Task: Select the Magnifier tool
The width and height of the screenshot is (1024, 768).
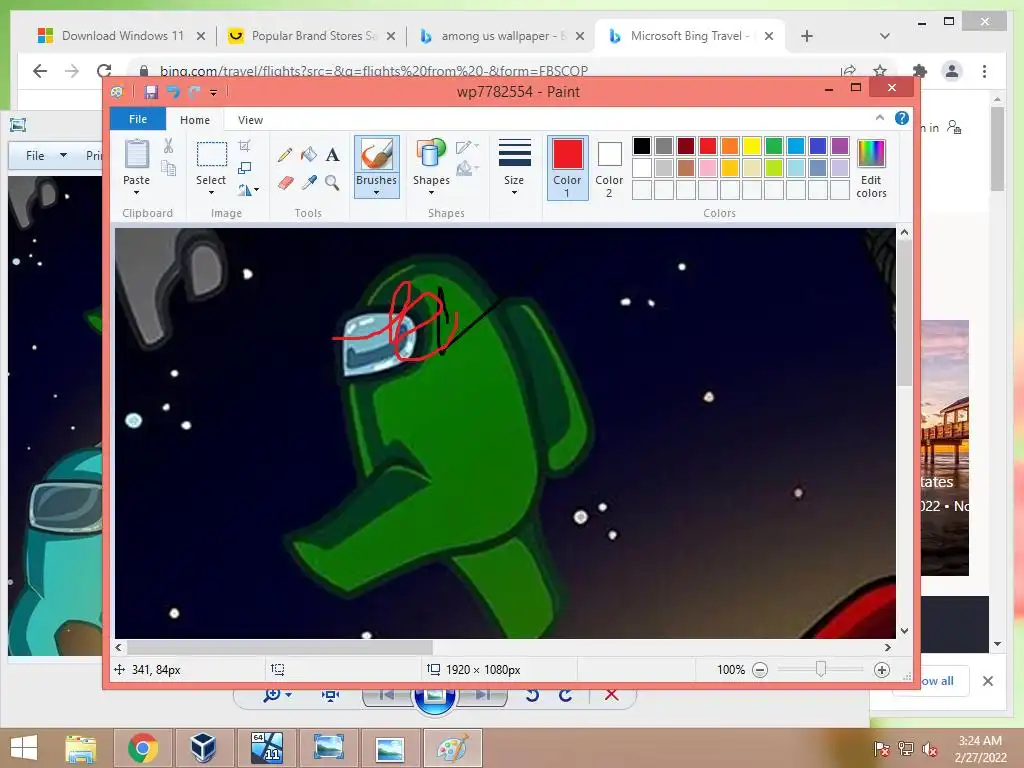Action: pyautogui.click(x=332, y=182)
